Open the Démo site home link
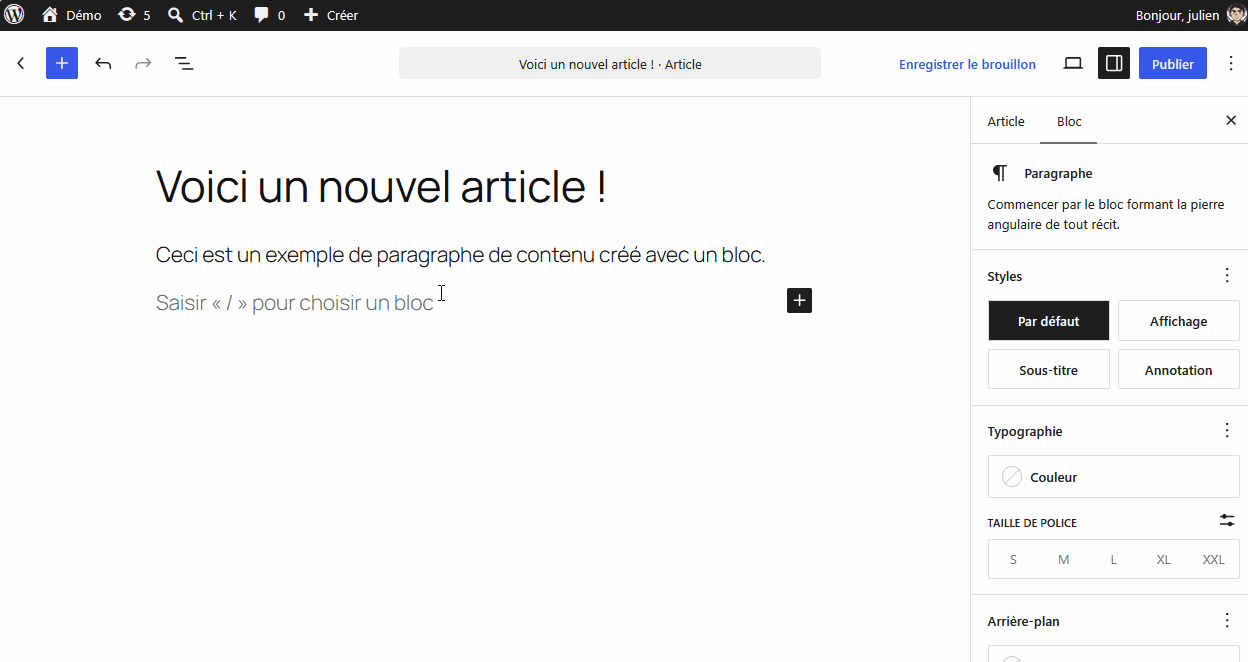 (x=71, y=15)
